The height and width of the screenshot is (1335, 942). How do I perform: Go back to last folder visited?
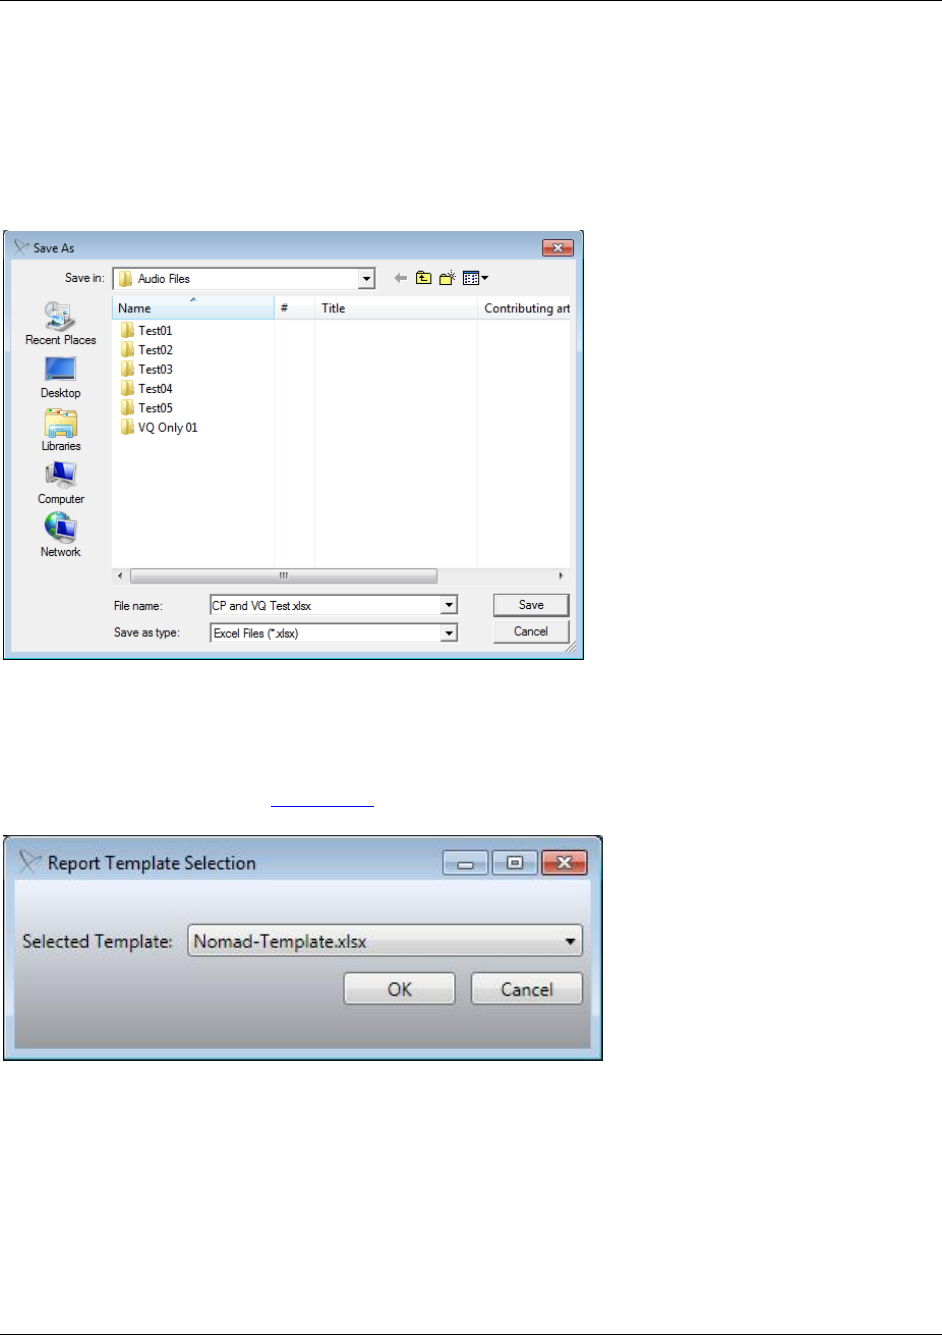(x=400, y=278)
